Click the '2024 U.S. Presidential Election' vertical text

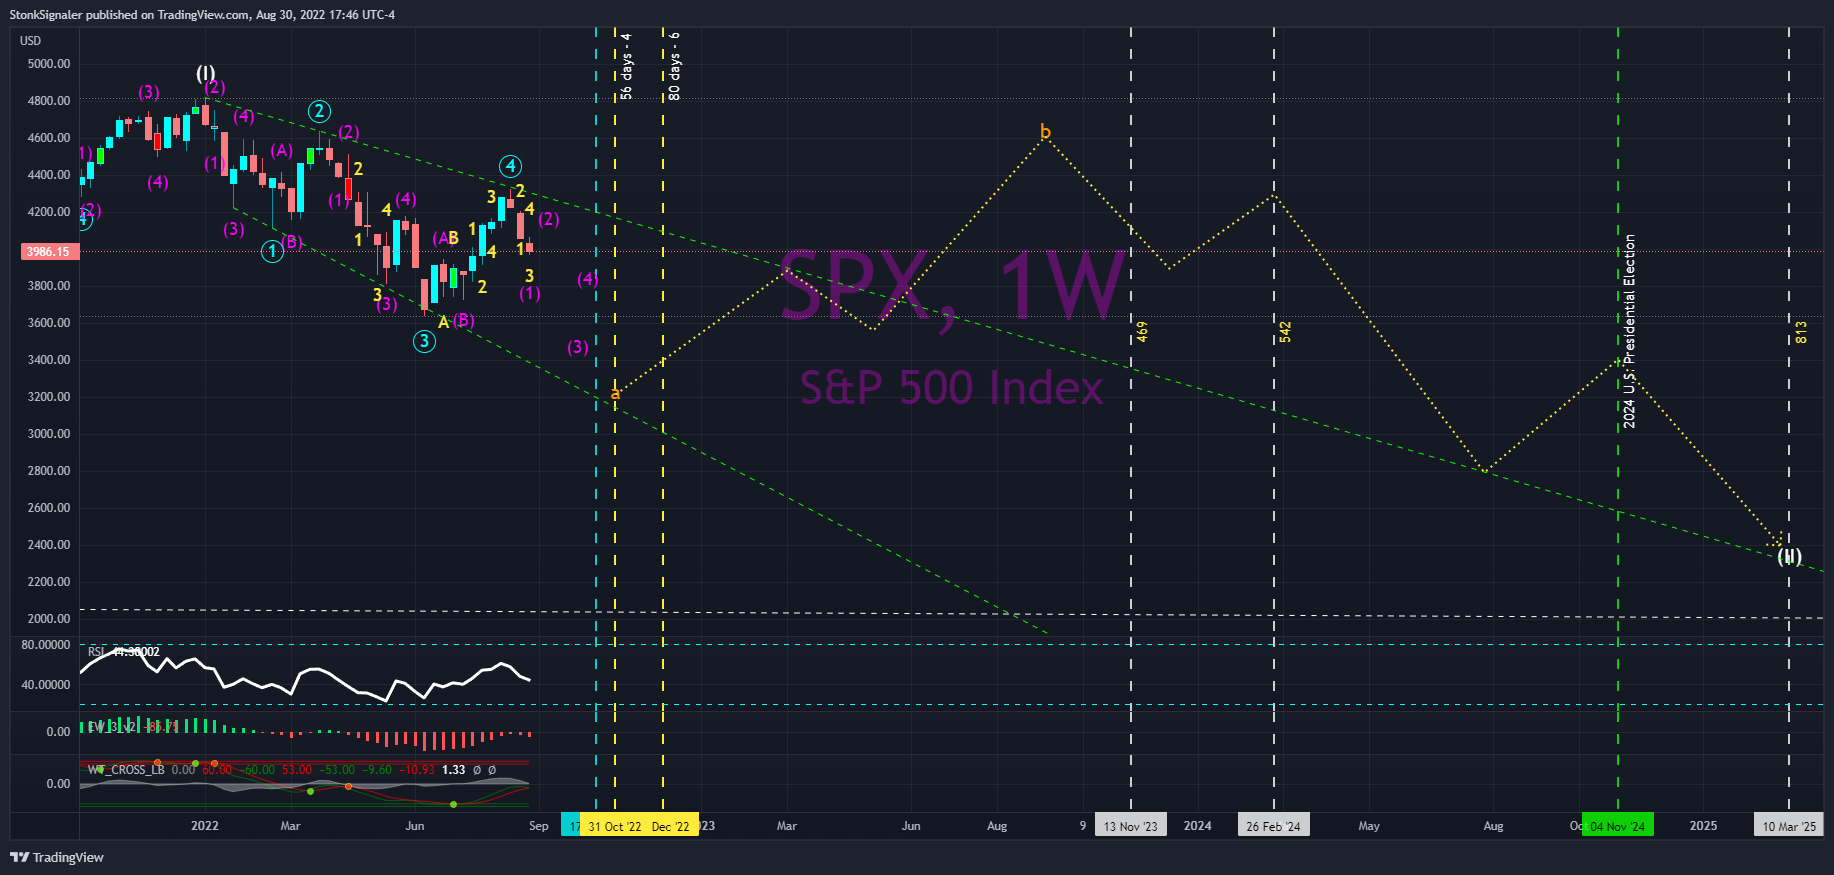1629,332
